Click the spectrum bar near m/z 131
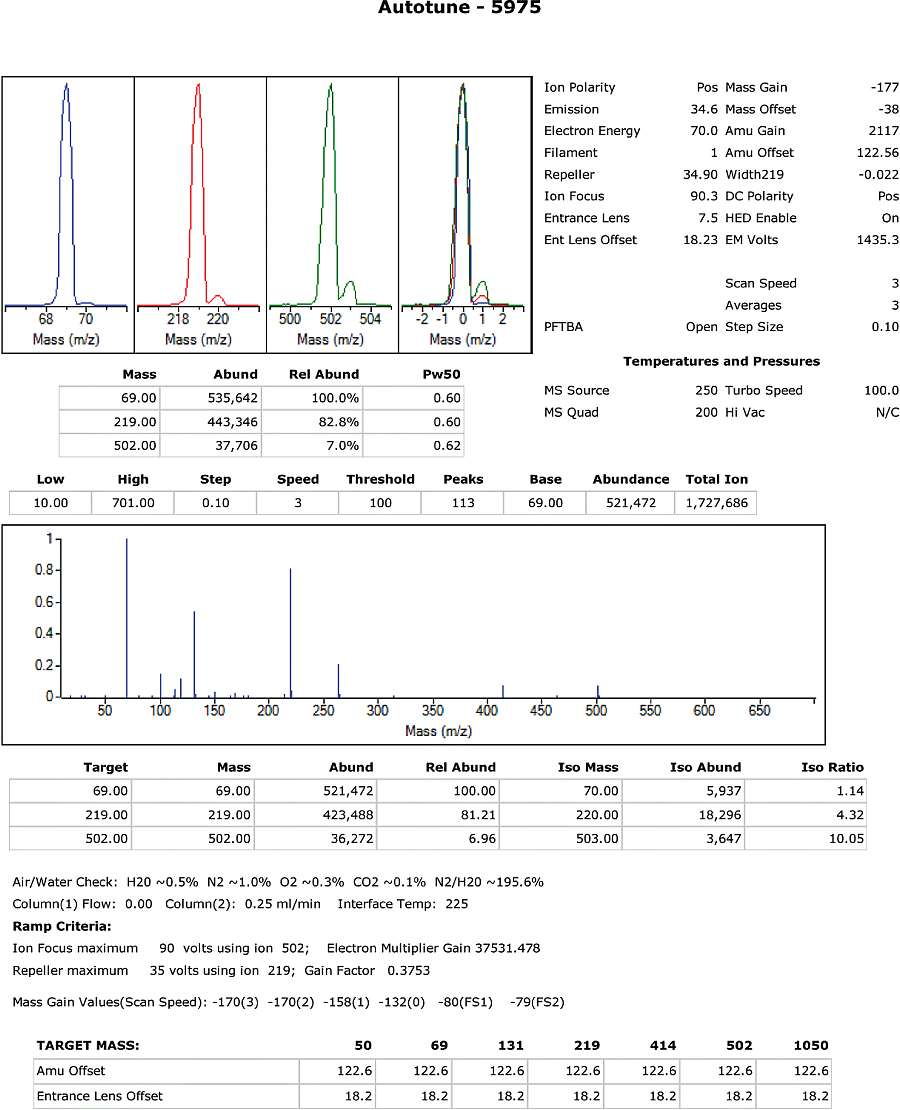The image size is (900, 1110). coord(194,655)
